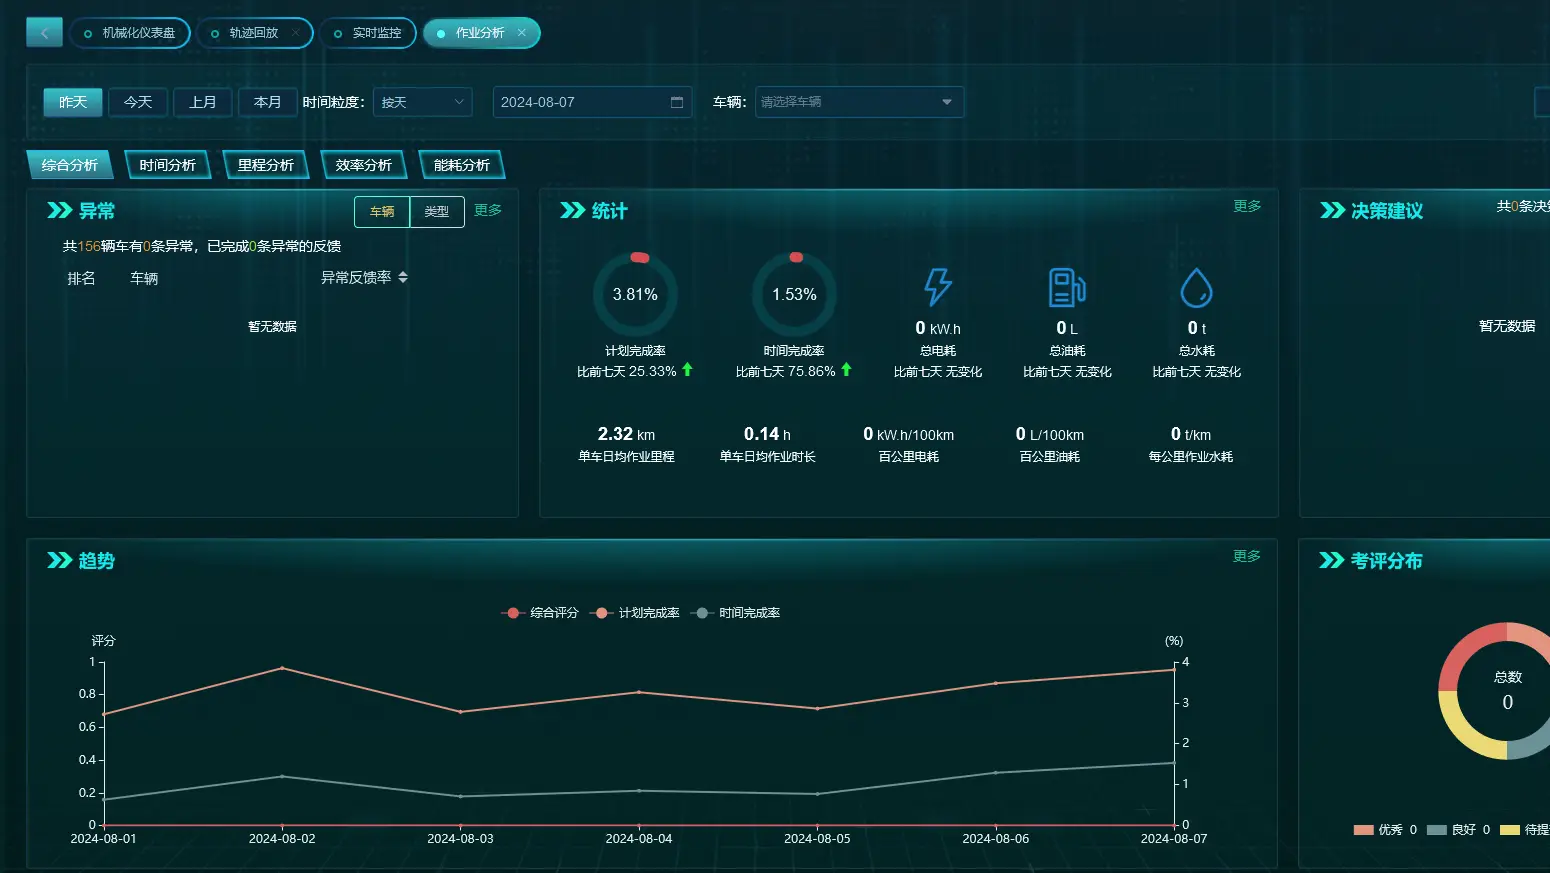Image resolution: width=1550 pixels, height=873 pixels.
Task: Click the 考评分布 section double-arrow icon
Action: click(1331, 560)
